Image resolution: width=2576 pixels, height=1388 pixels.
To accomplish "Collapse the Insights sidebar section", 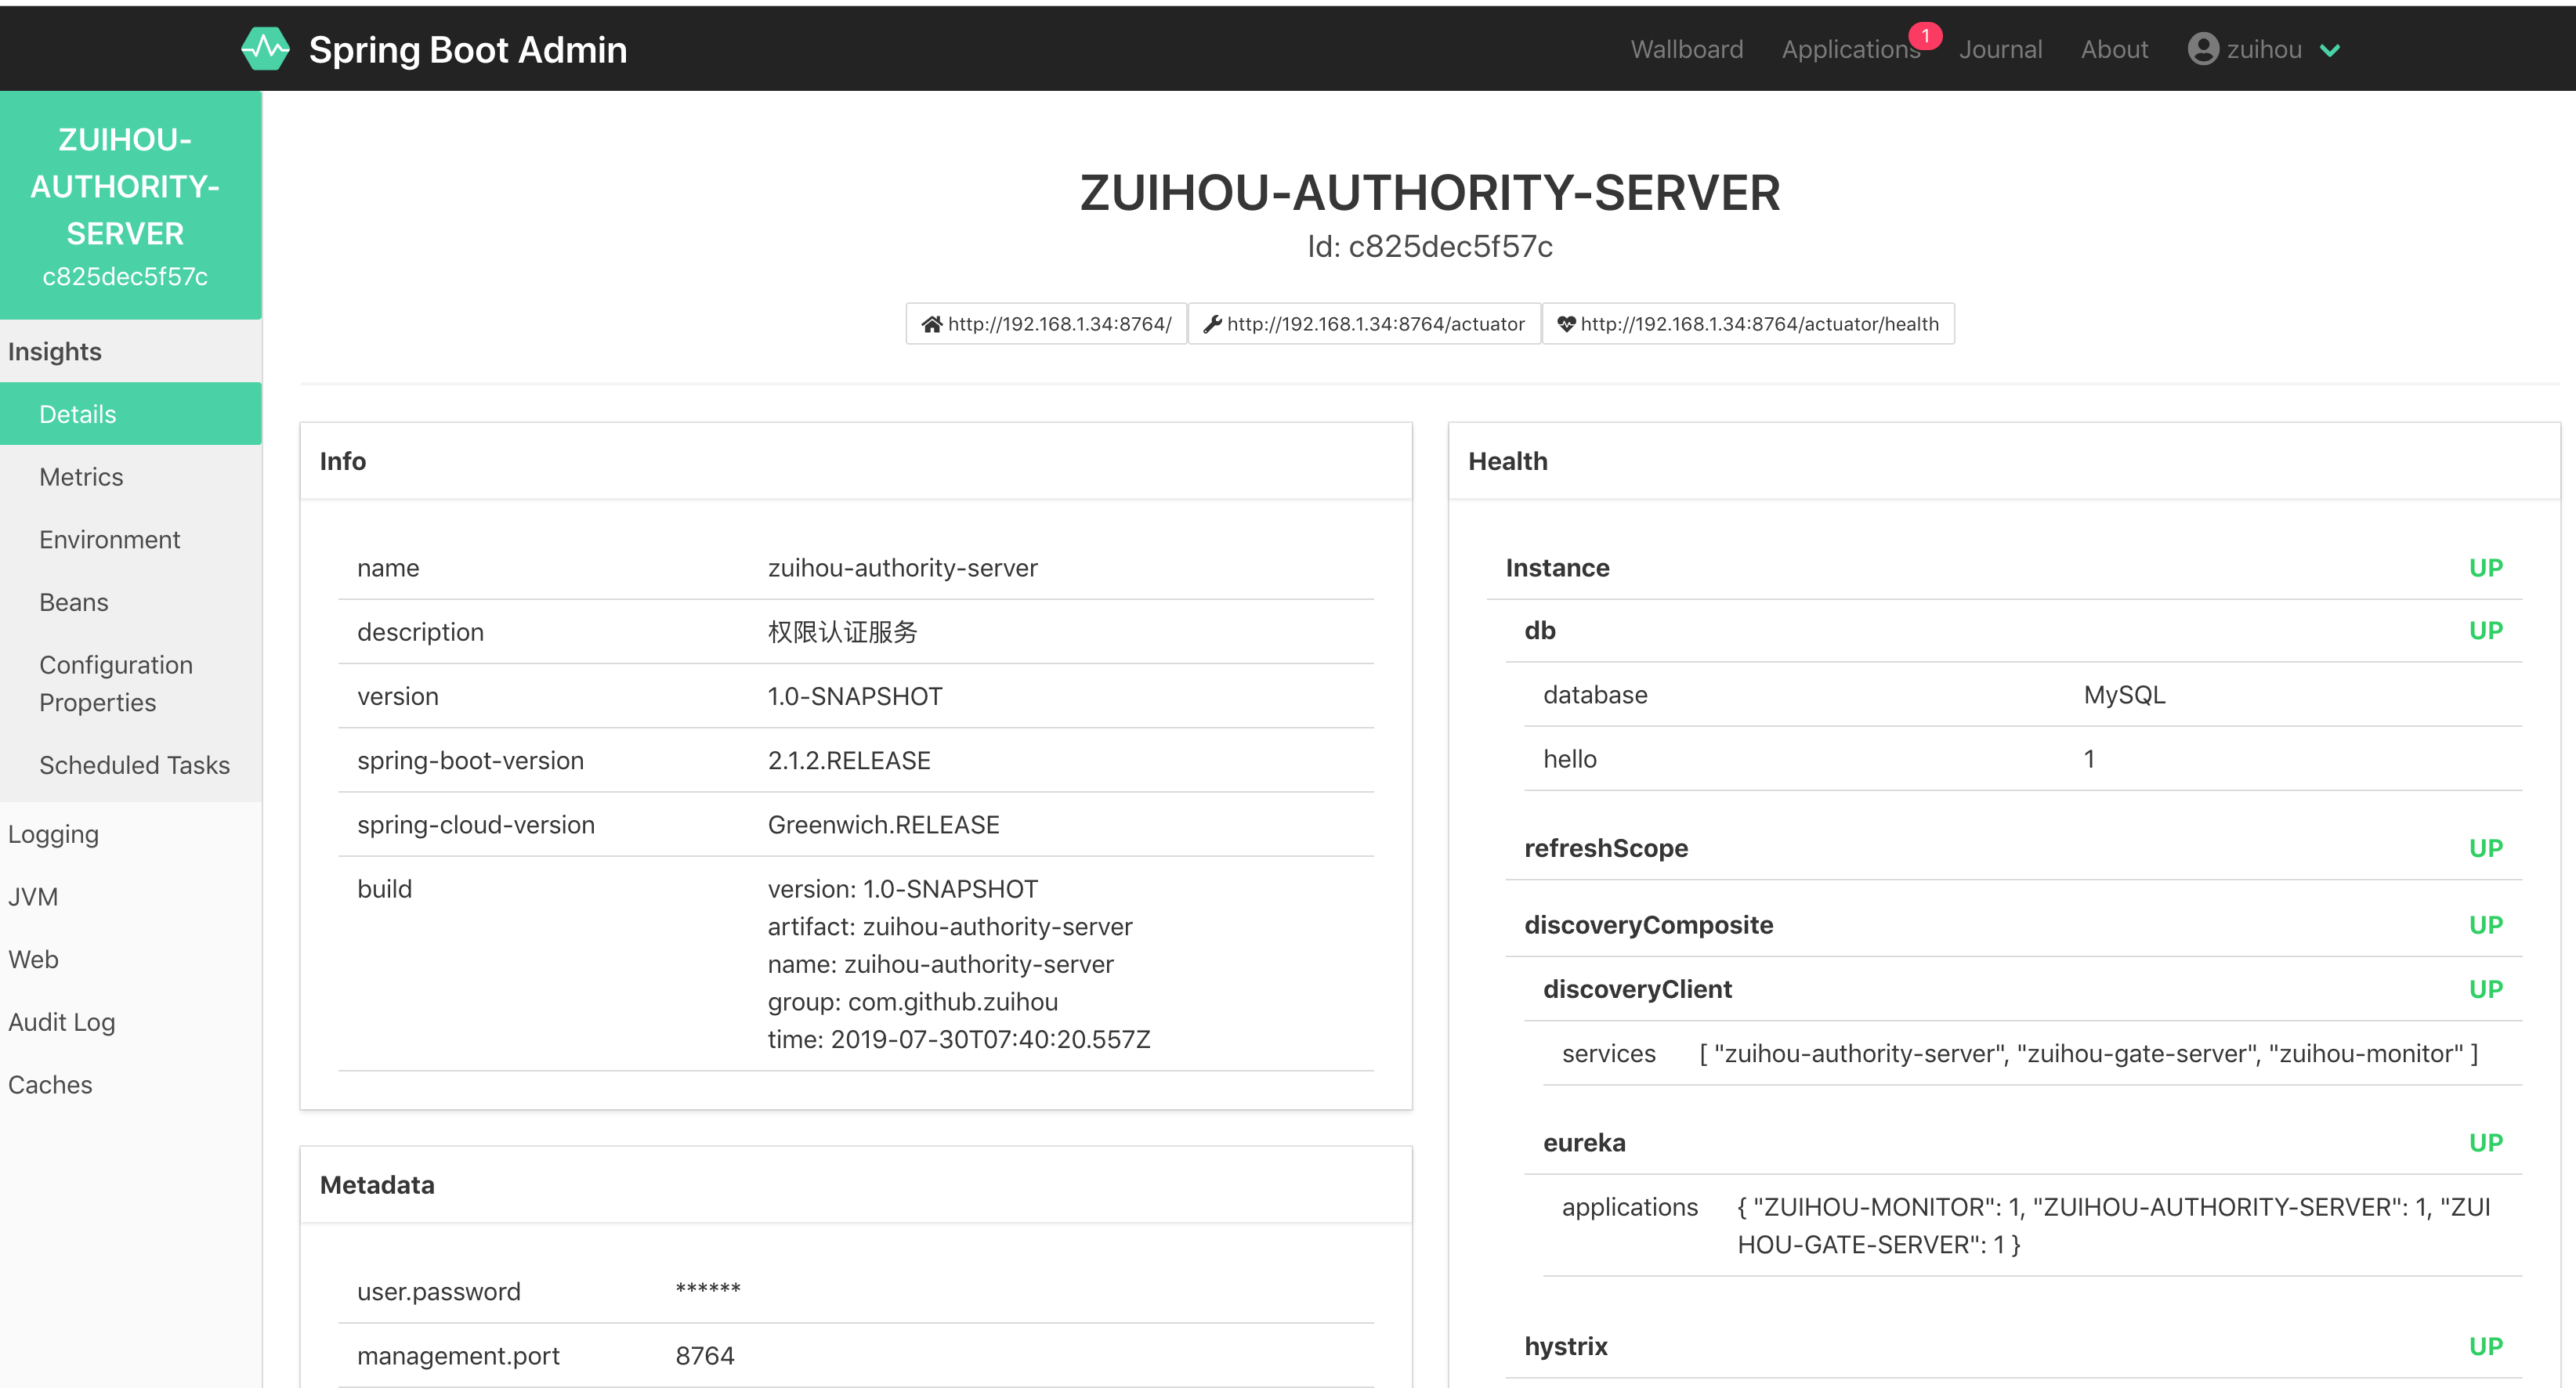I will (55, 352).
